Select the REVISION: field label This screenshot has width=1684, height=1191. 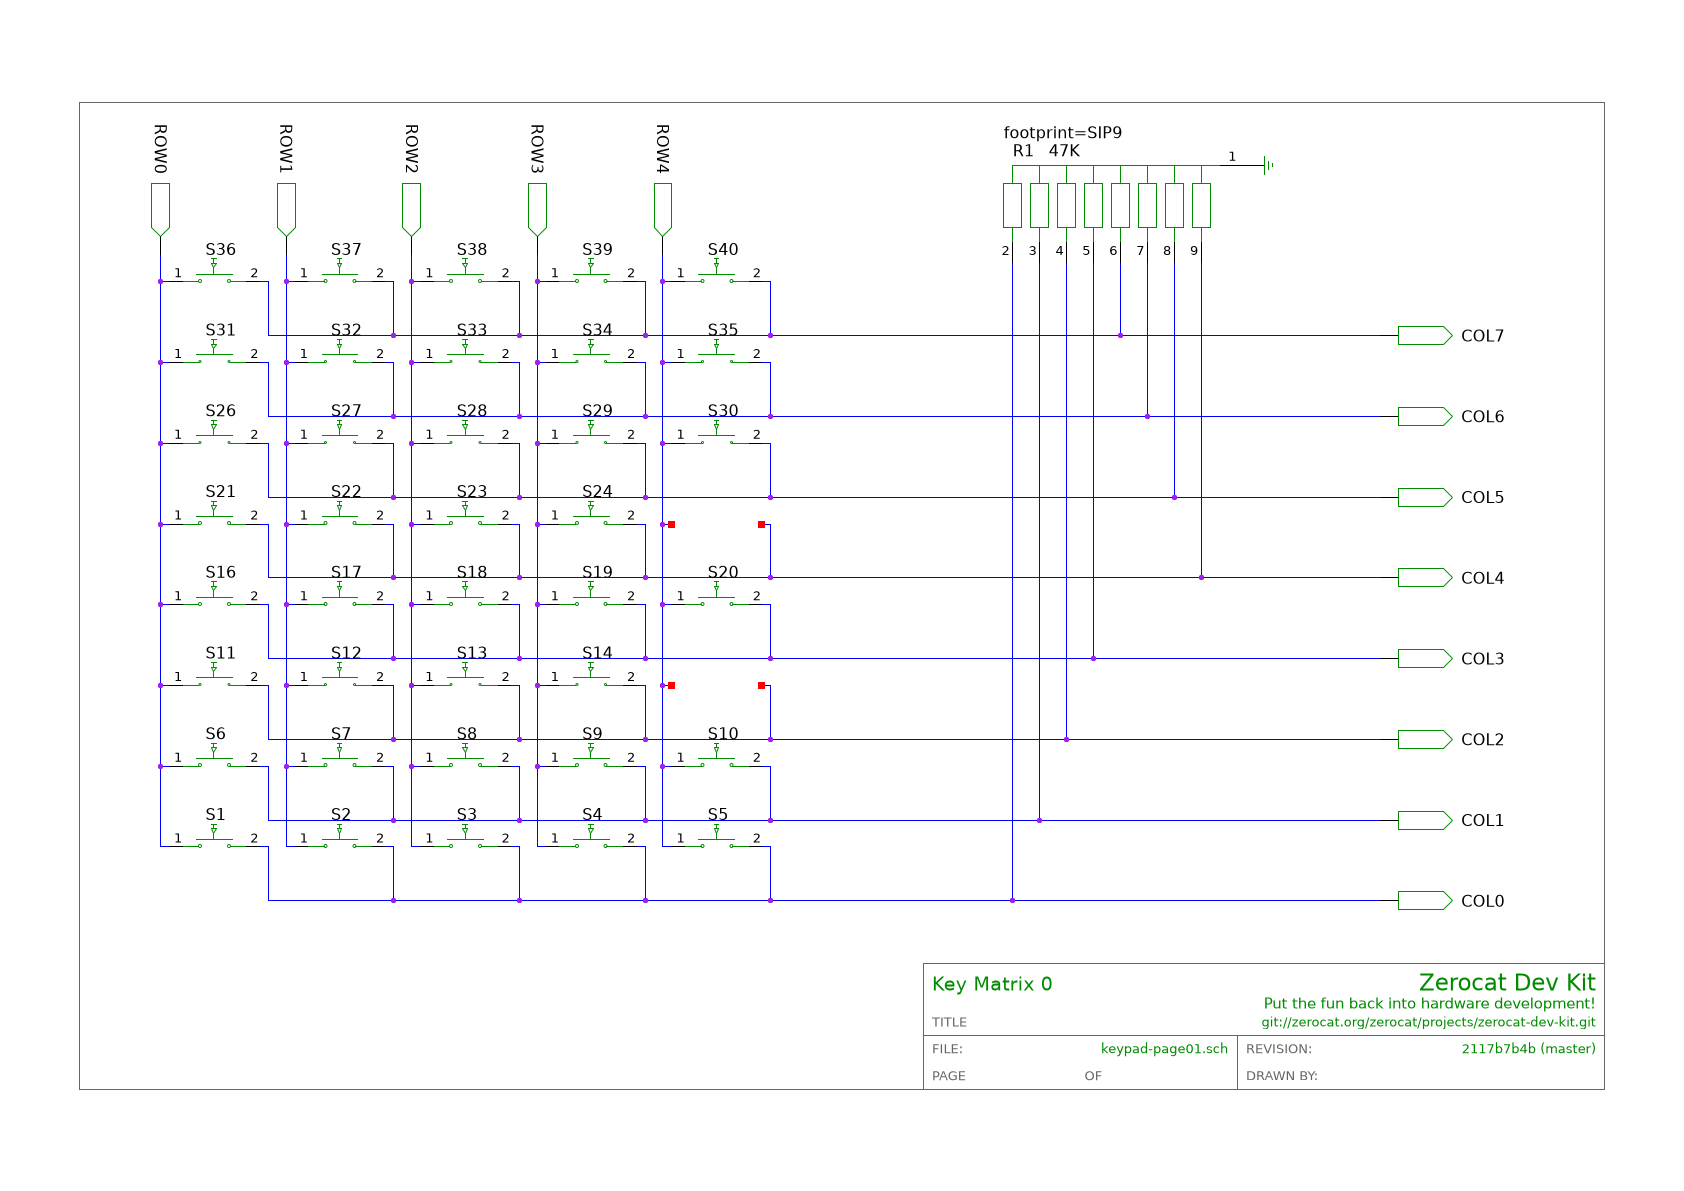tap(1279, 1049)
